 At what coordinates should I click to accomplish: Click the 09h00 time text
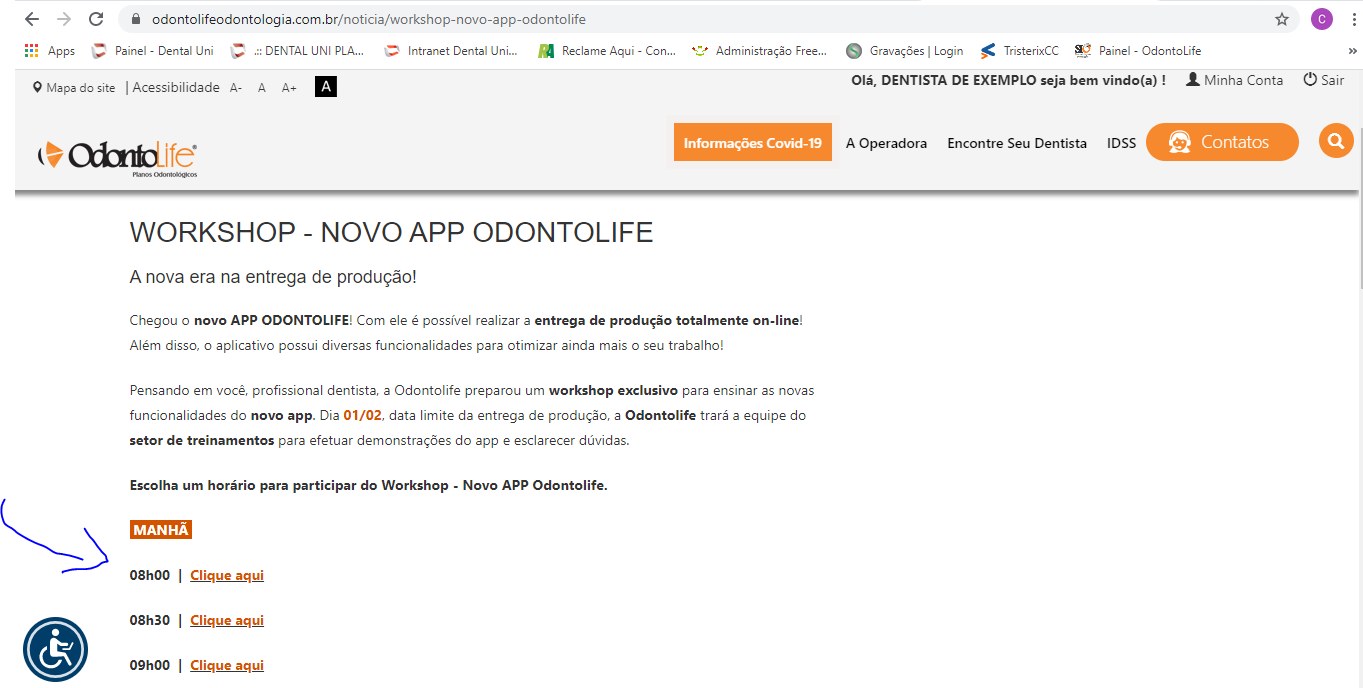click(150, 665)
